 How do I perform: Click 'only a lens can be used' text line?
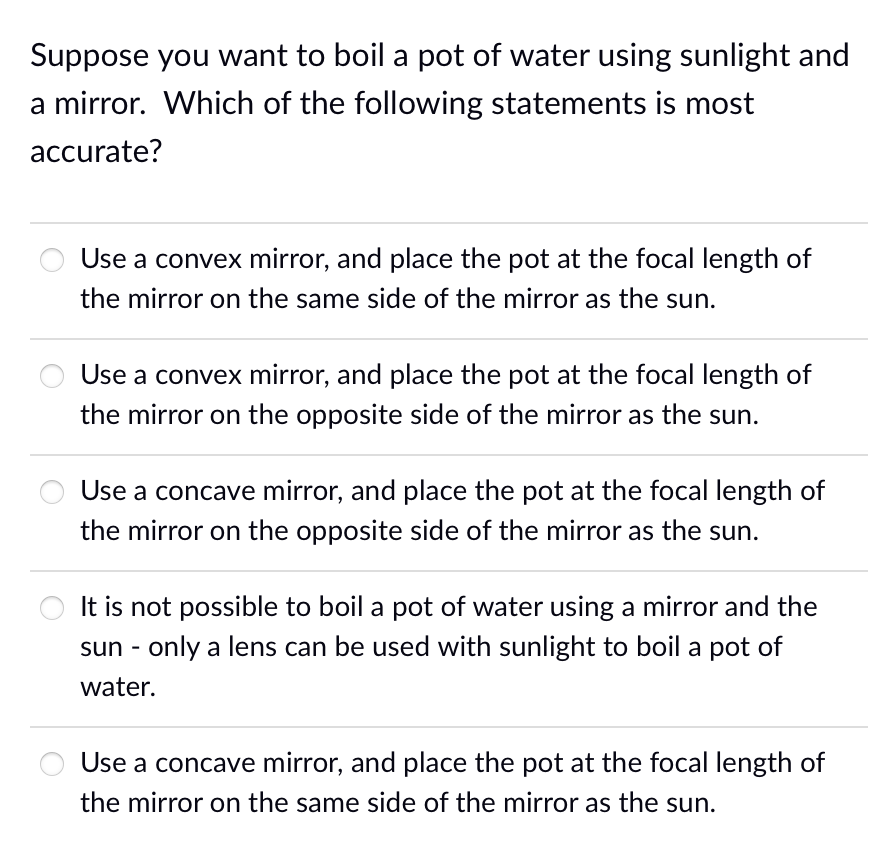tap(431, 647)
